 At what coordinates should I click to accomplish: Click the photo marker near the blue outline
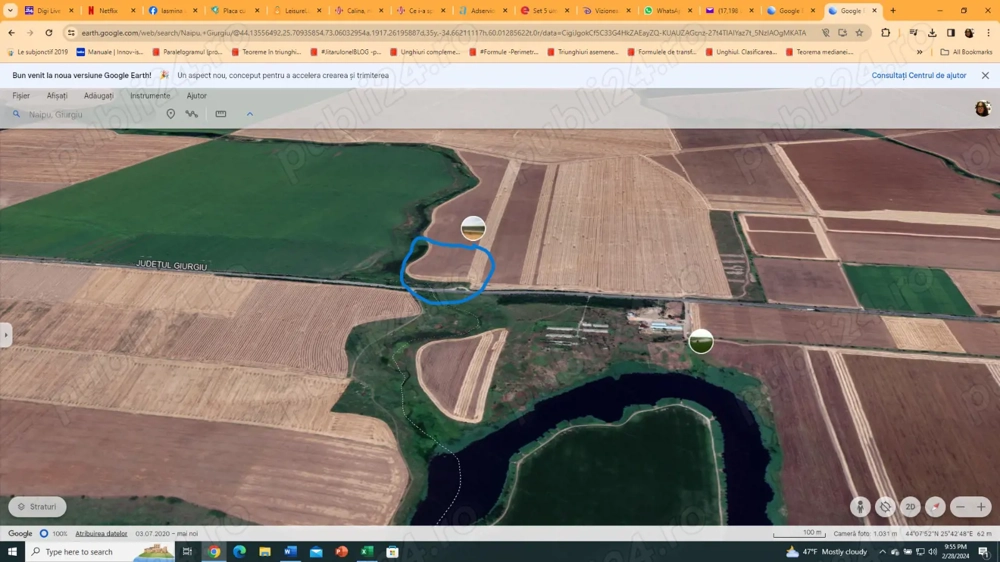pos(473,229)
